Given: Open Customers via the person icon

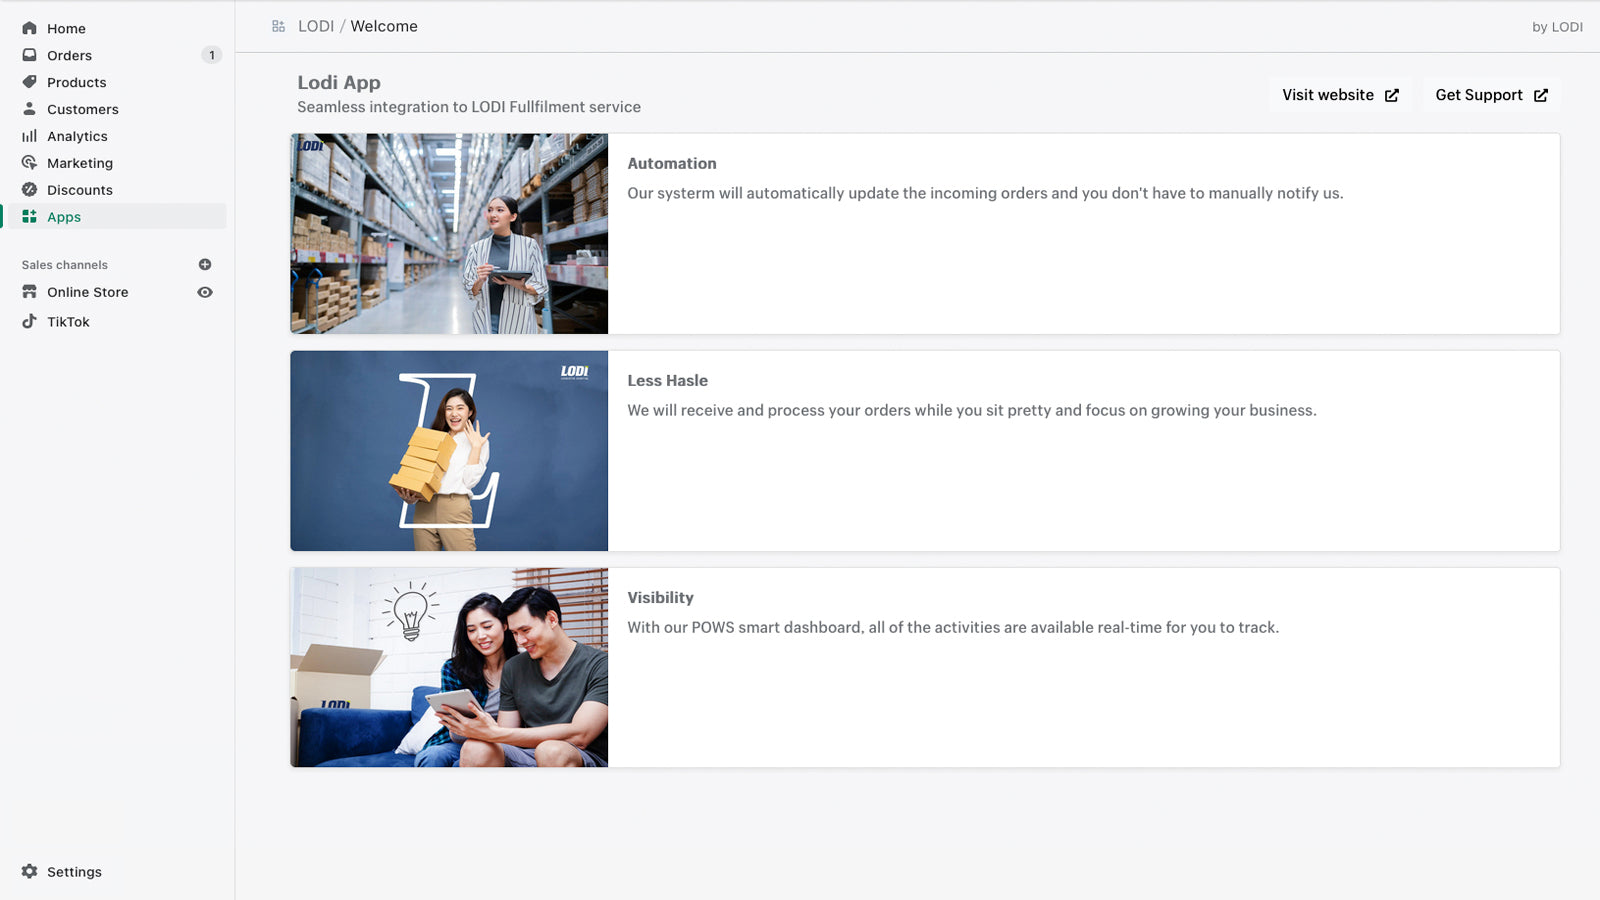Looking at the screenshot, I should pyautogui.click(x=29, y=109).
